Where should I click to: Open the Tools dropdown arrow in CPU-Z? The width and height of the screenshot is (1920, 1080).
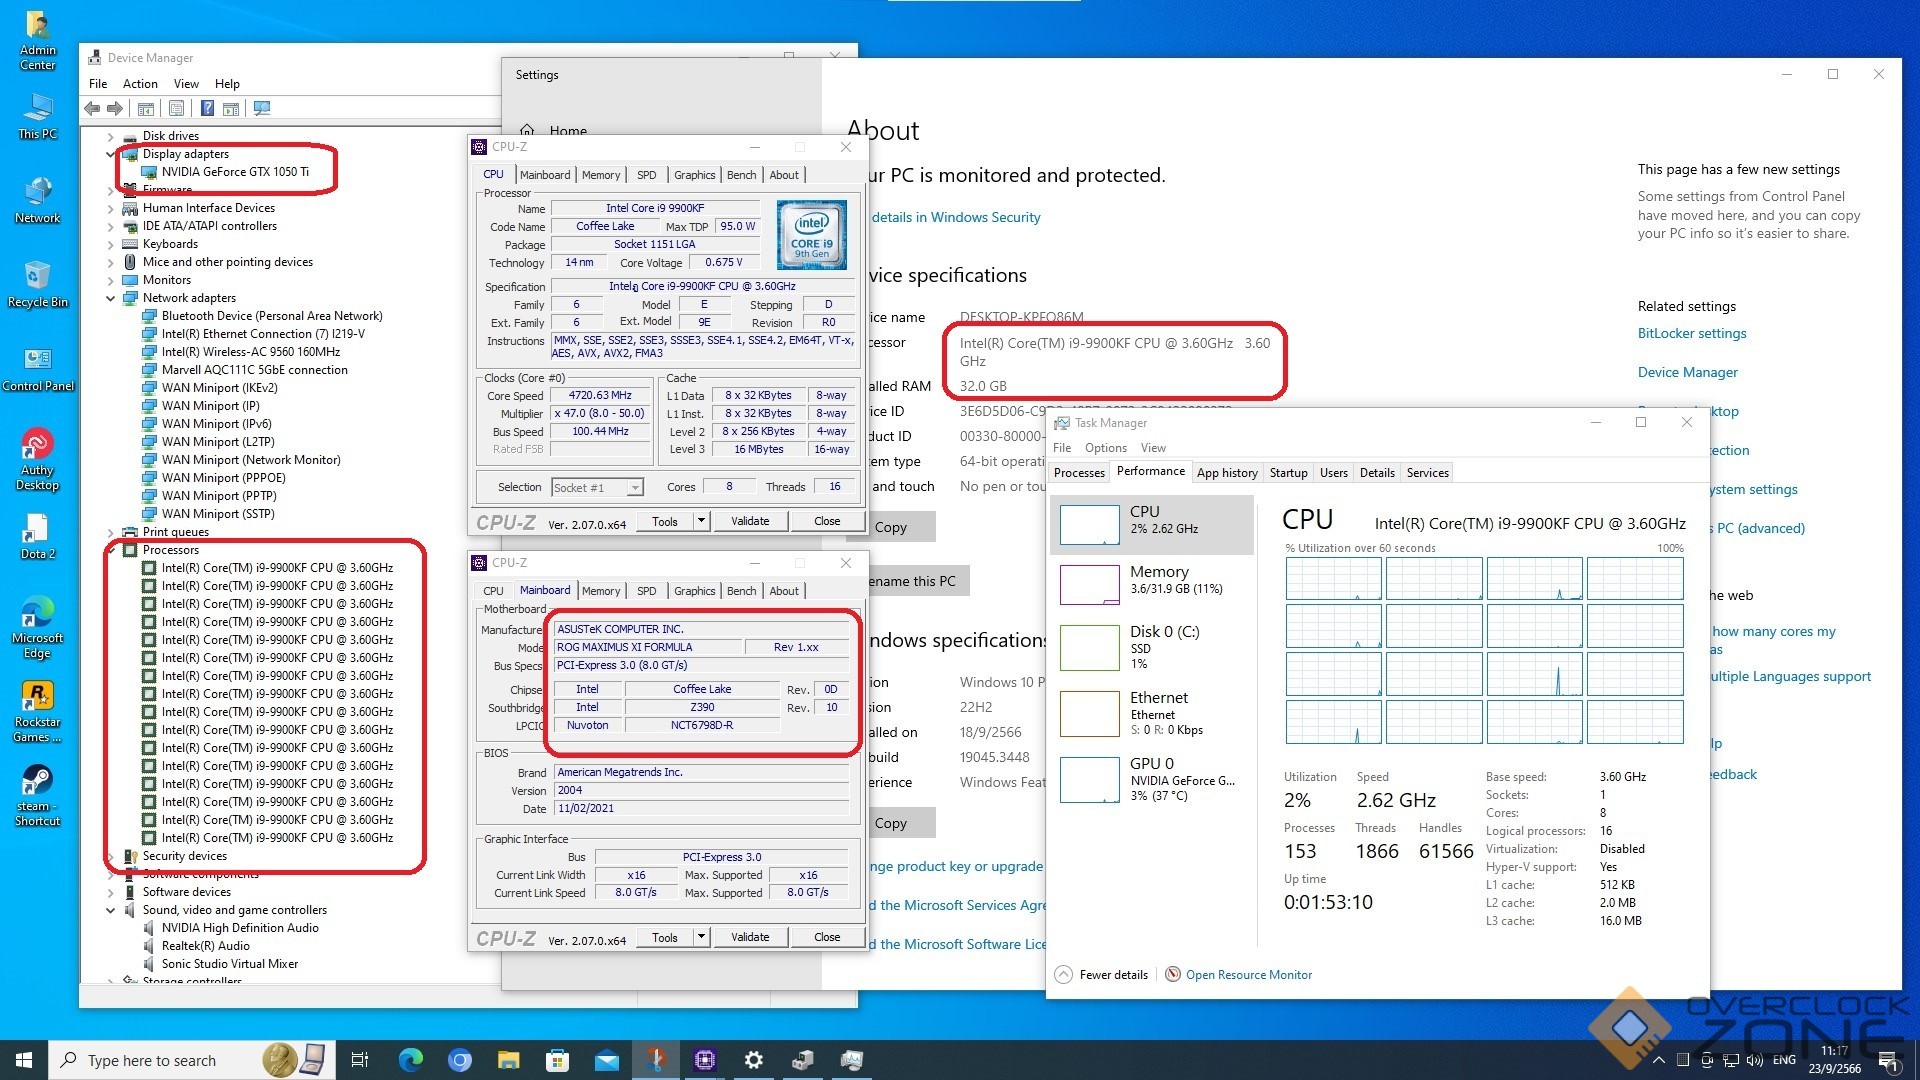pos(701,521)
